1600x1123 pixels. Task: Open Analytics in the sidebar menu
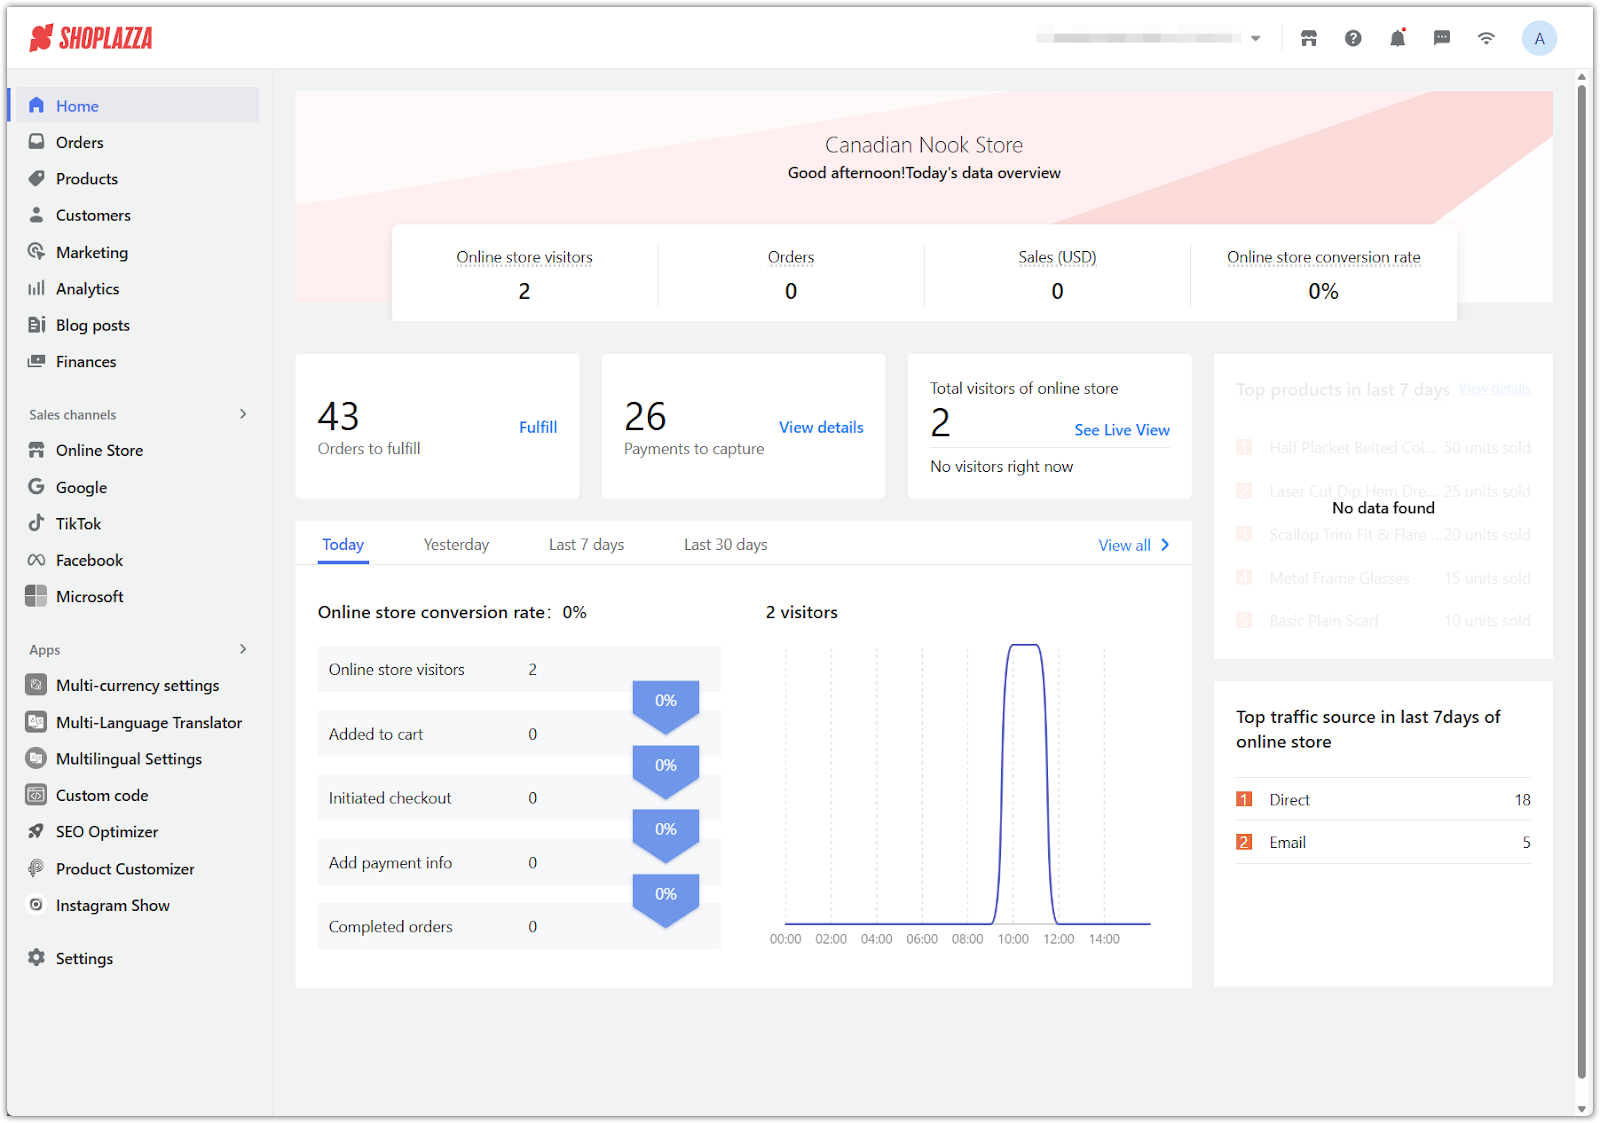click(137, 288)
